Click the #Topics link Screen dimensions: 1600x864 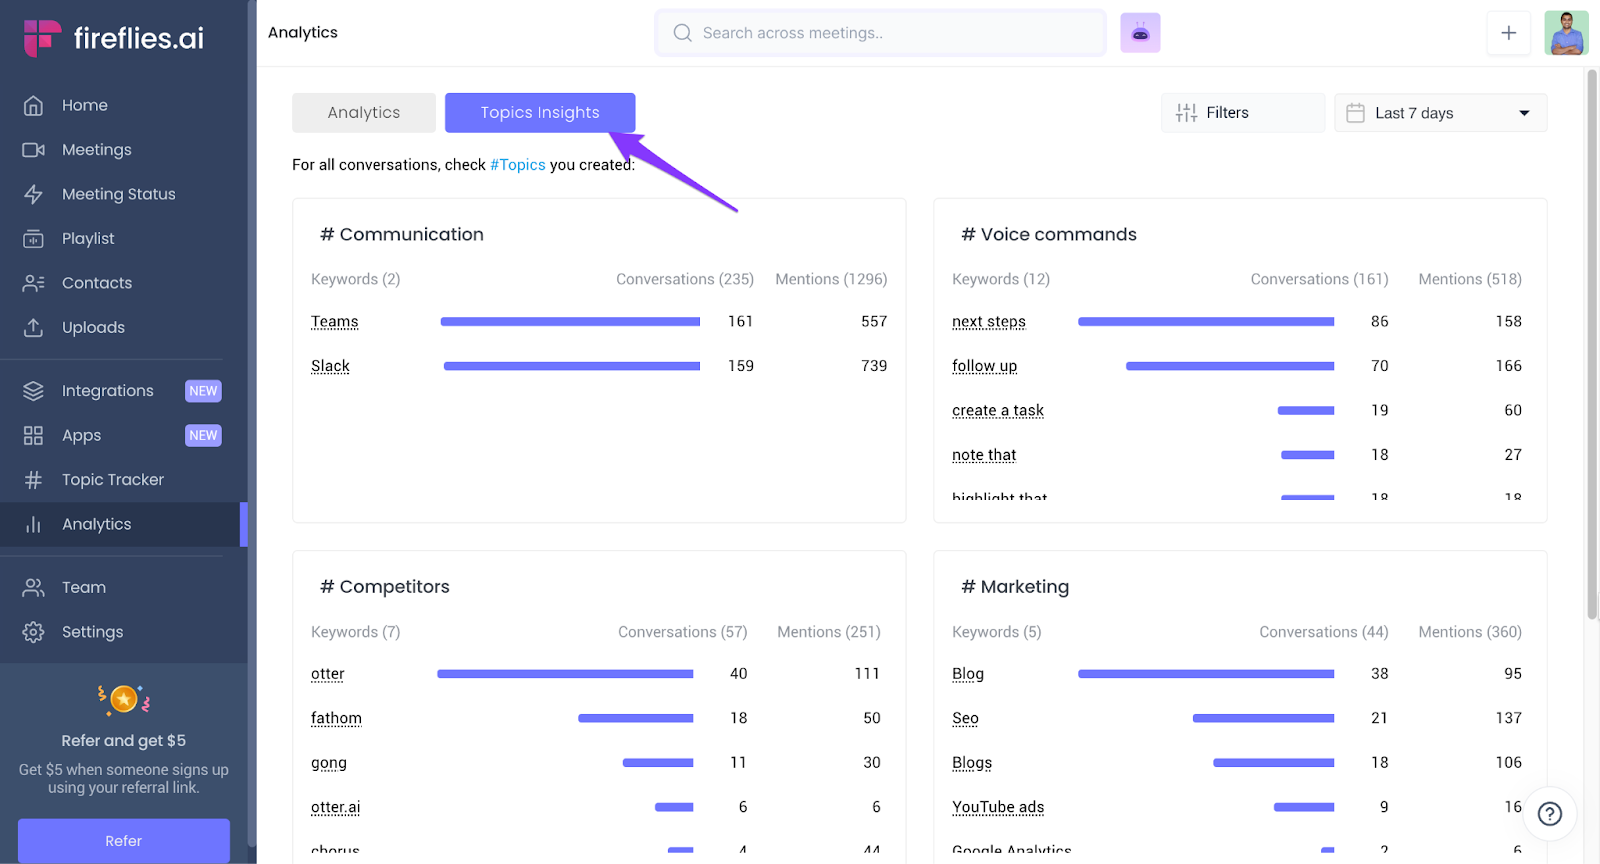(x=517, y=165)
